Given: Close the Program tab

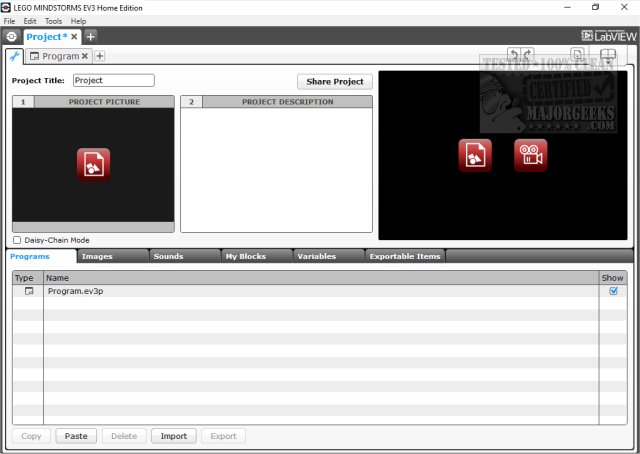Looking at the screenshot, I should coord(85,56).
